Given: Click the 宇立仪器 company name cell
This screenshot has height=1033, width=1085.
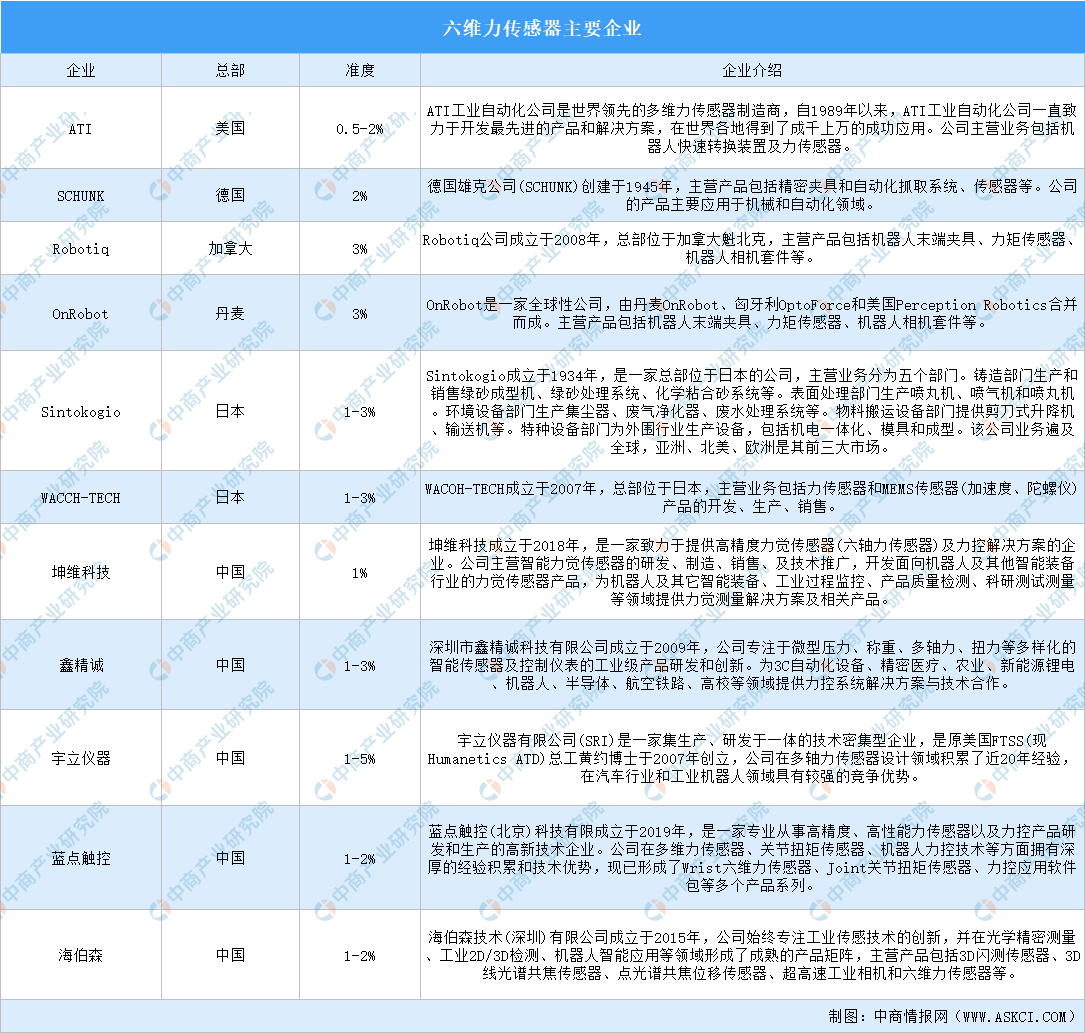Looking at the screenshot, I should point(81,758).
